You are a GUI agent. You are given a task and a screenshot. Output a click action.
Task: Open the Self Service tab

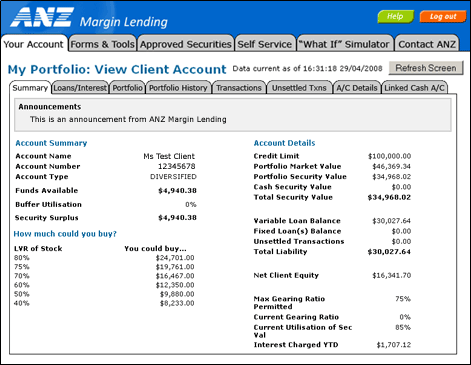[265, 44]
